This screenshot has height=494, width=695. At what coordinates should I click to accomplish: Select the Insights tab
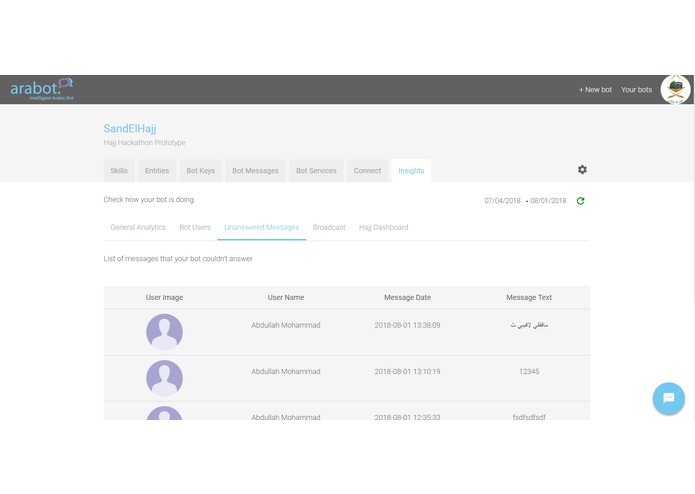pos(411,171)
